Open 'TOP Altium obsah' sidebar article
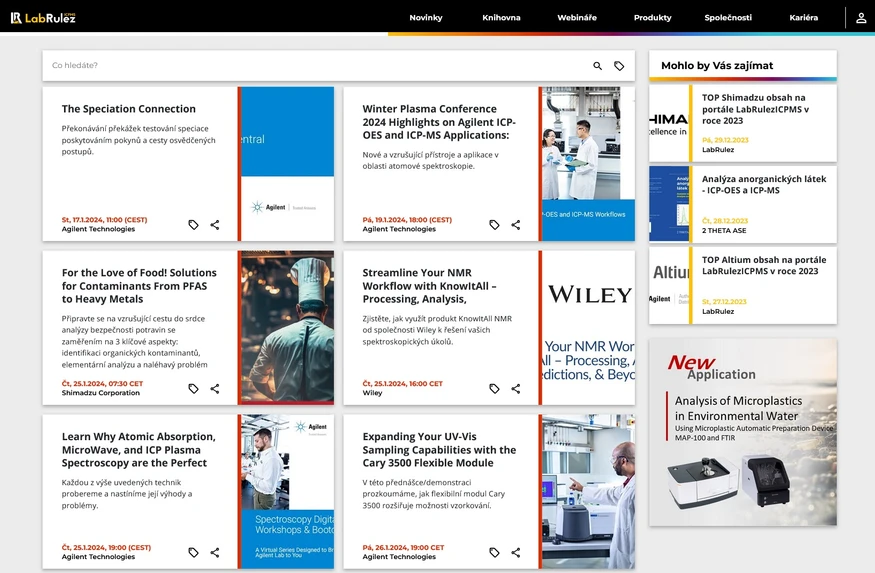 click(764, 266)
